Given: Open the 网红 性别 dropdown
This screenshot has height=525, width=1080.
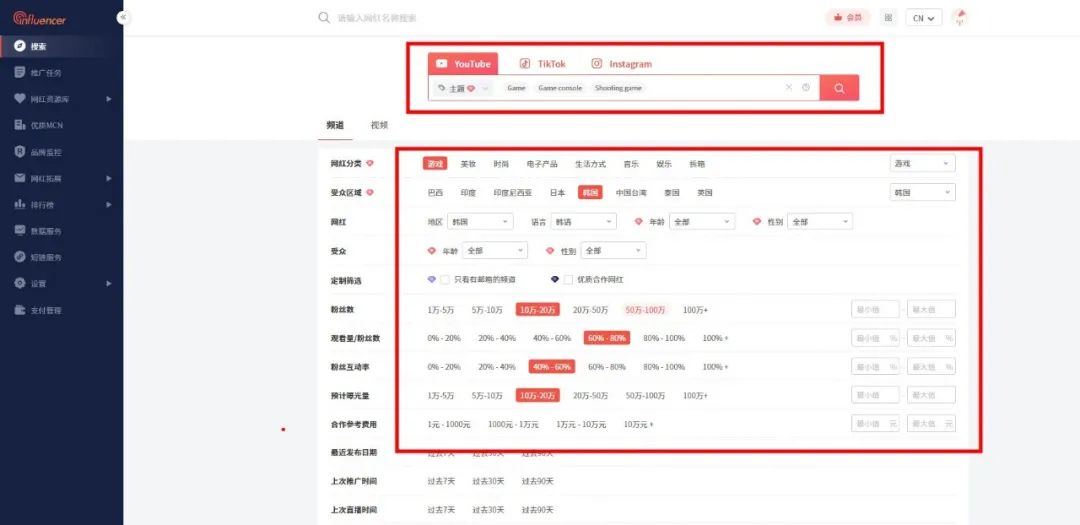Looking at the screenshot, I should click(820, 222).
